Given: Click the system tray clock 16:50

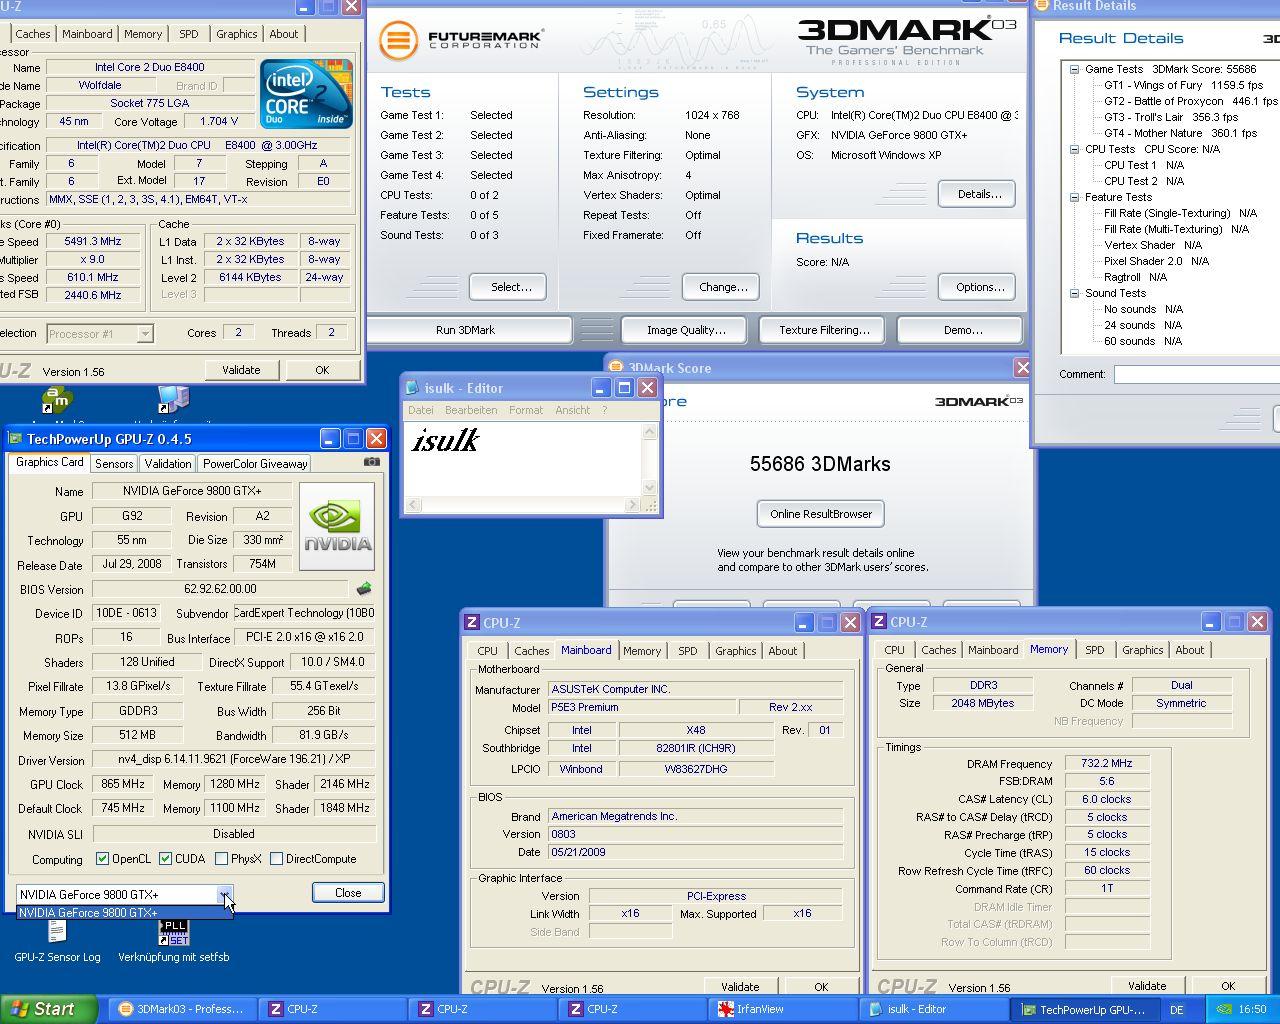Looking at the screenshot, I should coord(1252,1010).
